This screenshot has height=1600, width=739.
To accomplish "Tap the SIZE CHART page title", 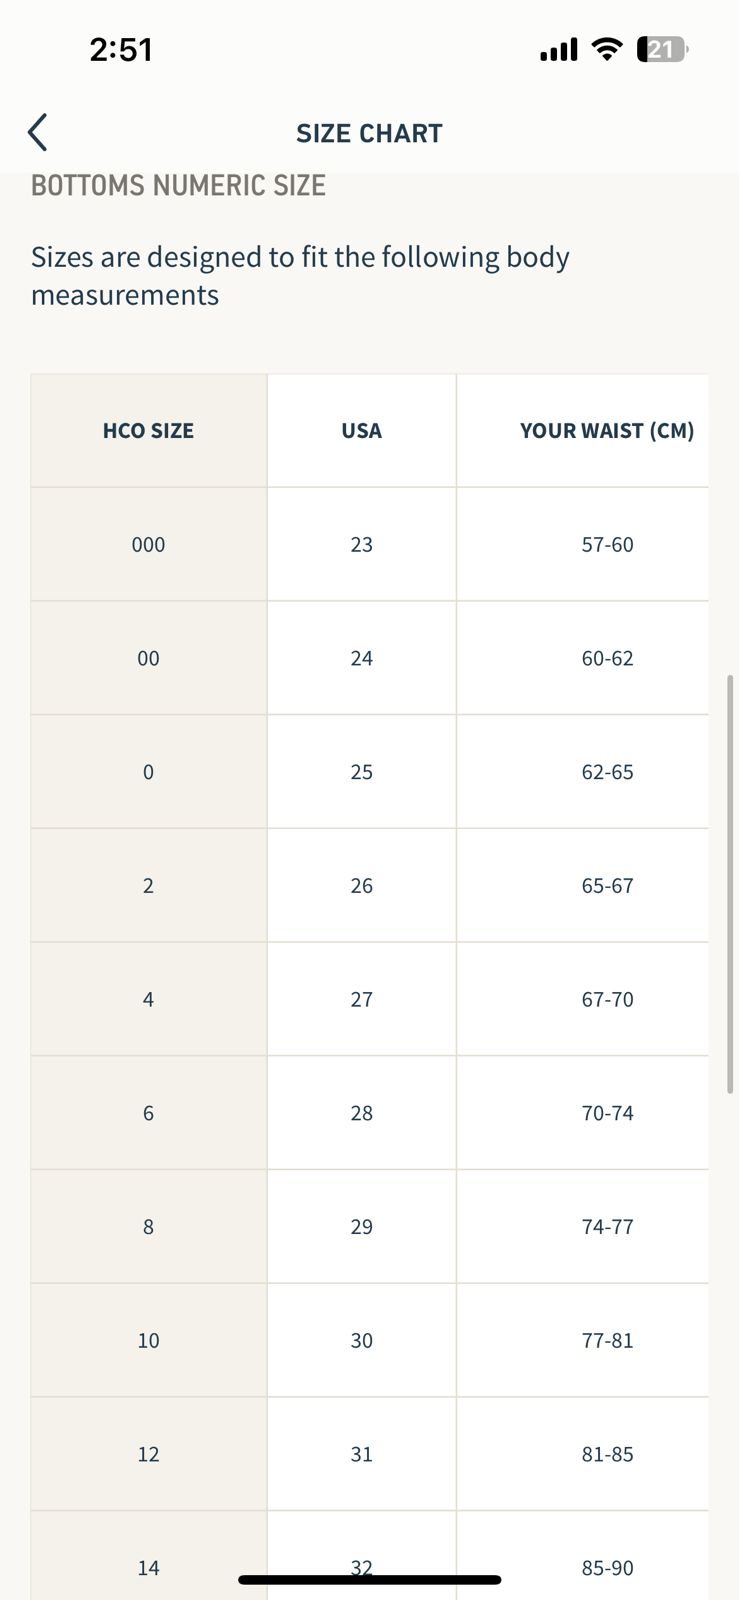I will 369,133.
